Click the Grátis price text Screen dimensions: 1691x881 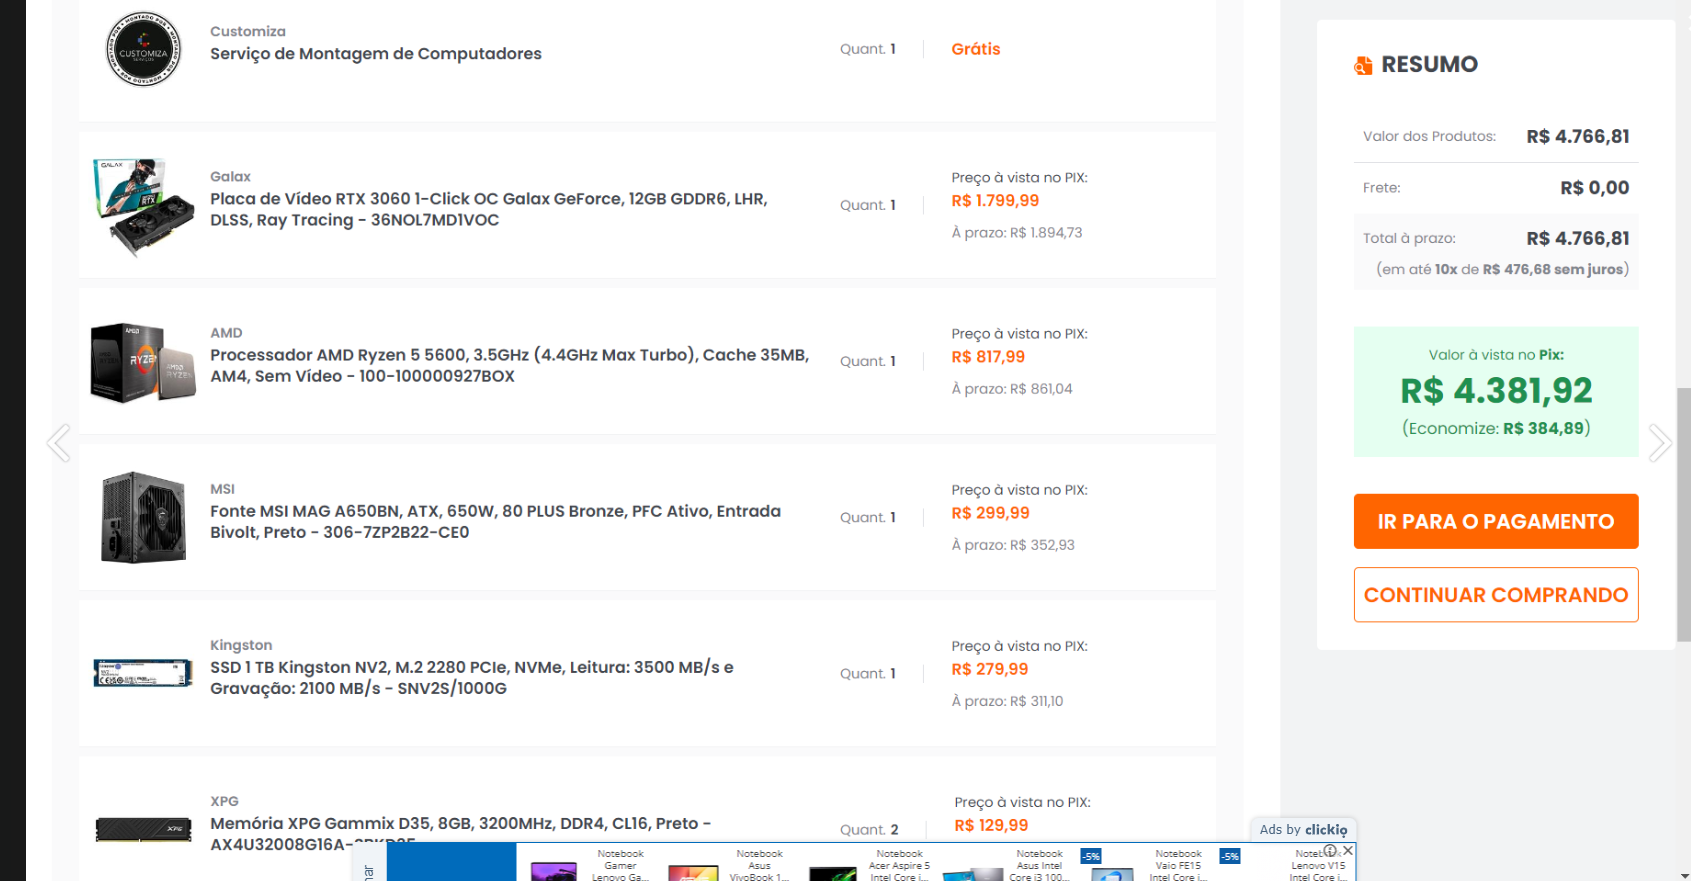point(976,49)
